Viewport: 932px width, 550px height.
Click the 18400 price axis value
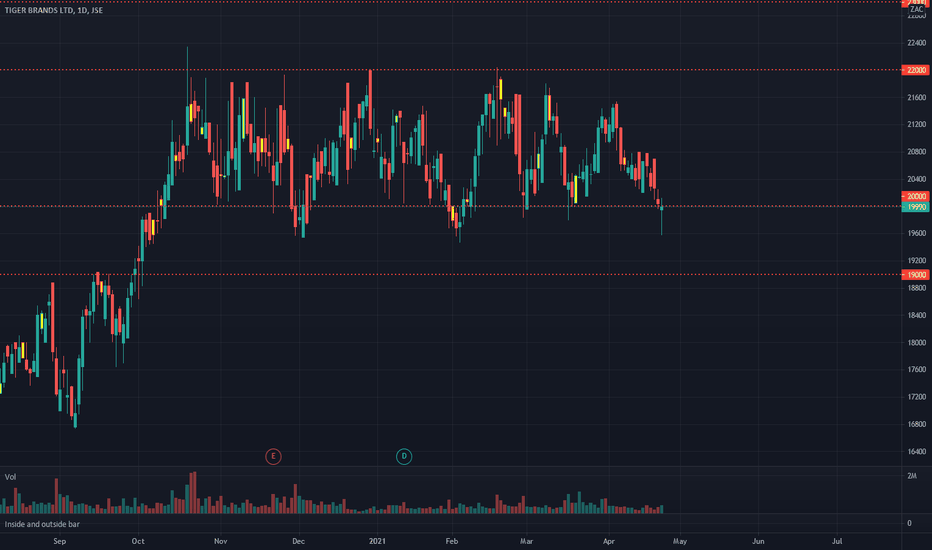click(917, 315)
